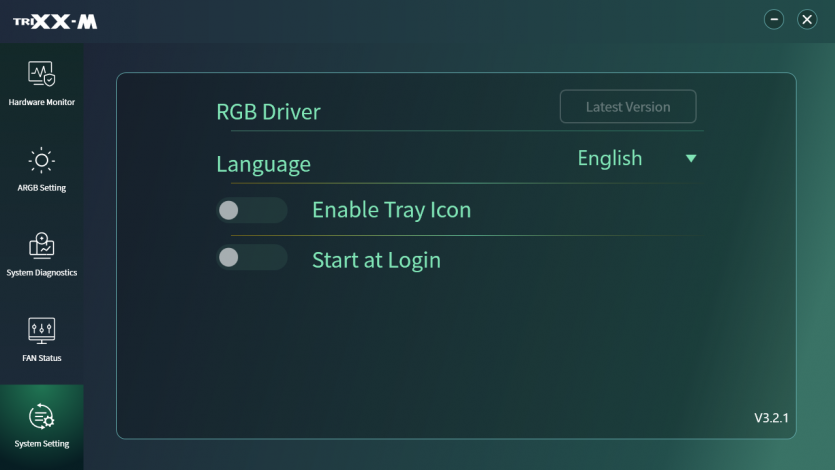Click the Language setting label
Screen dimensions: 835x470
coord(263,164)
